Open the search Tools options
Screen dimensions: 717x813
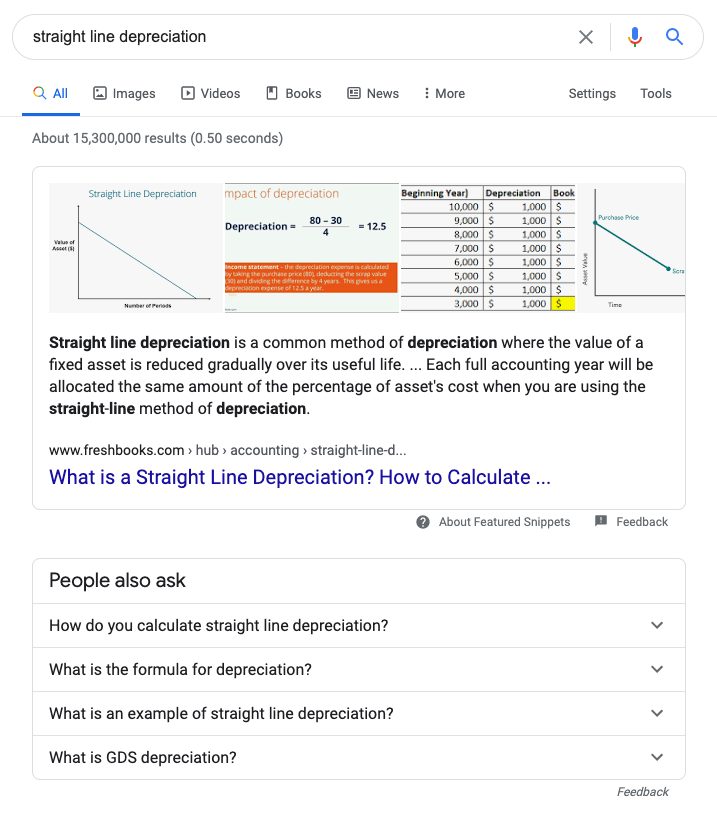coord(656,93)
